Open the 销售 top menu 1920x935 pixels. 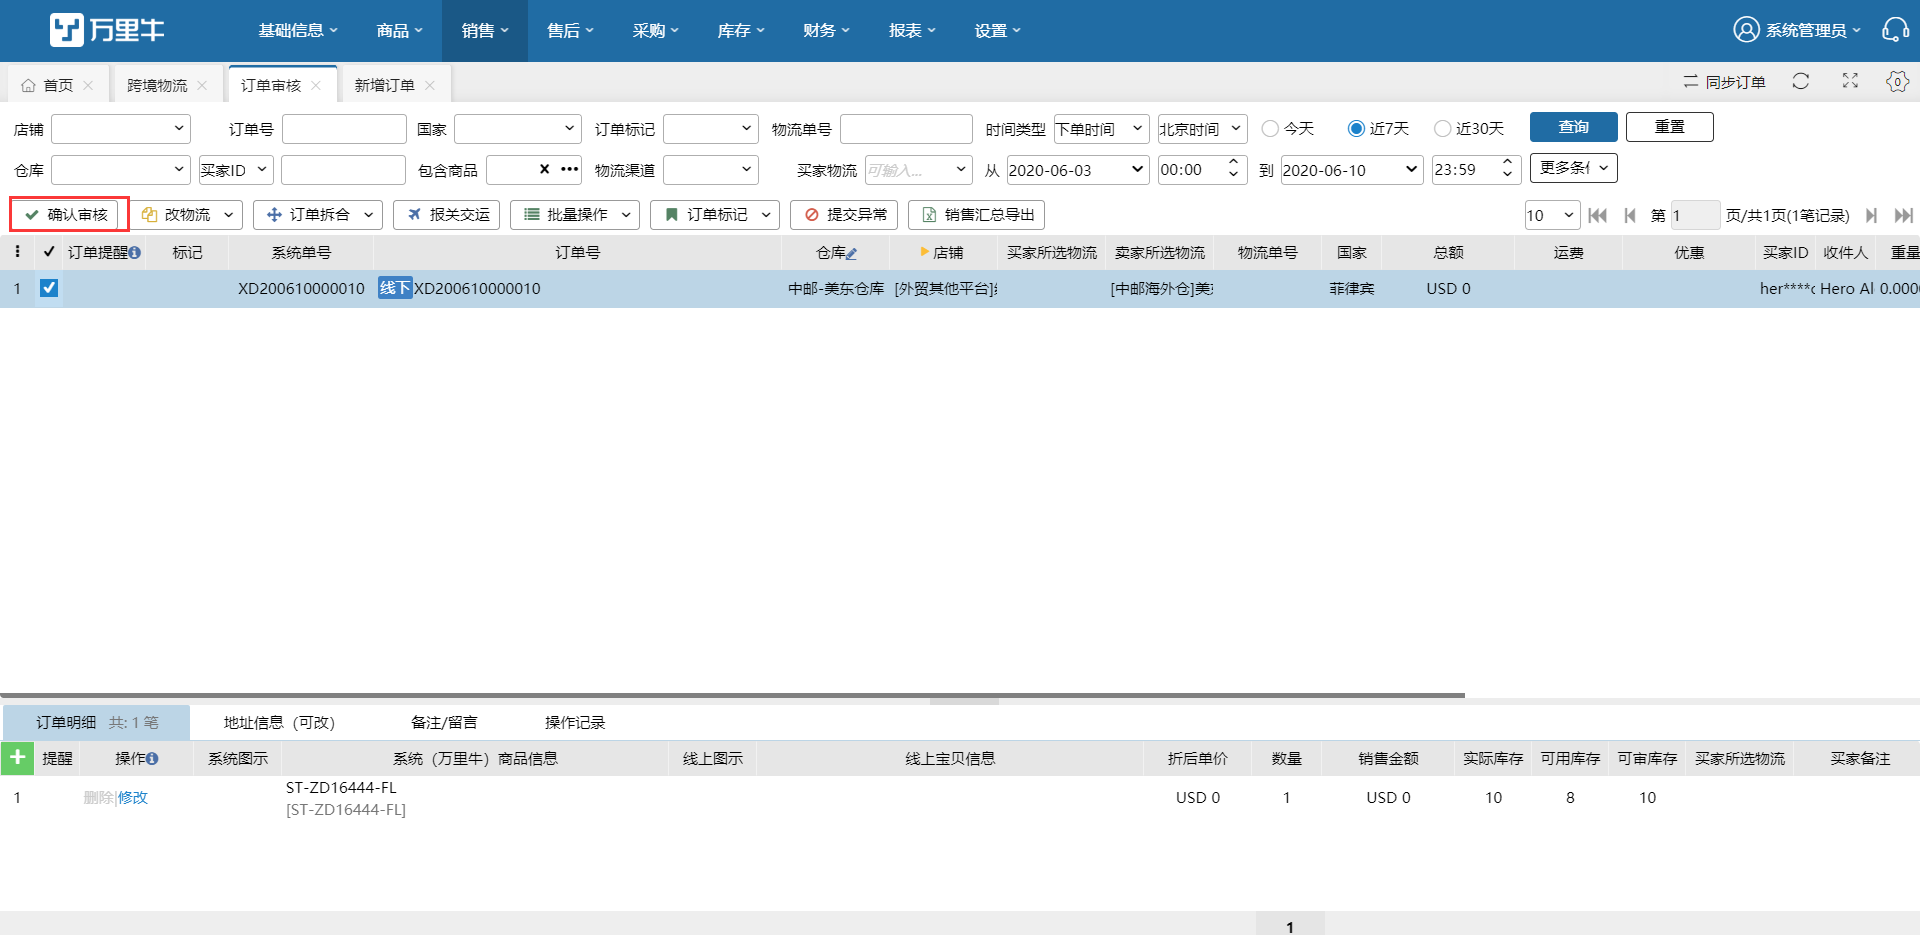coord(485,30)
